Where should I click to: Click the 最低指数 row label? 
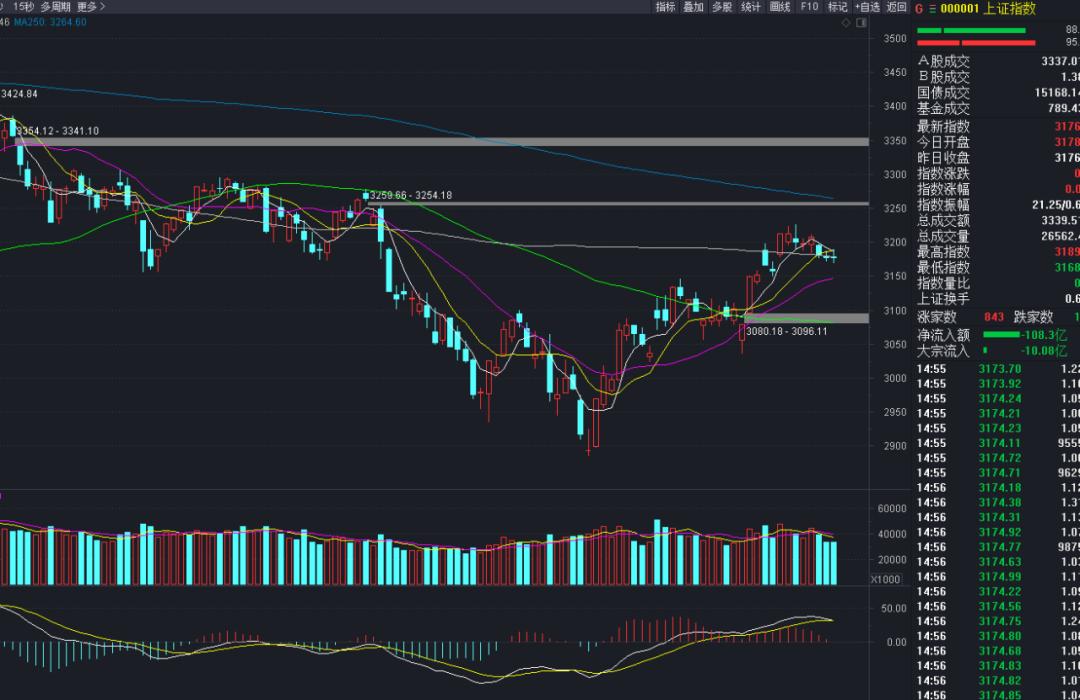(x=943, y=267)
